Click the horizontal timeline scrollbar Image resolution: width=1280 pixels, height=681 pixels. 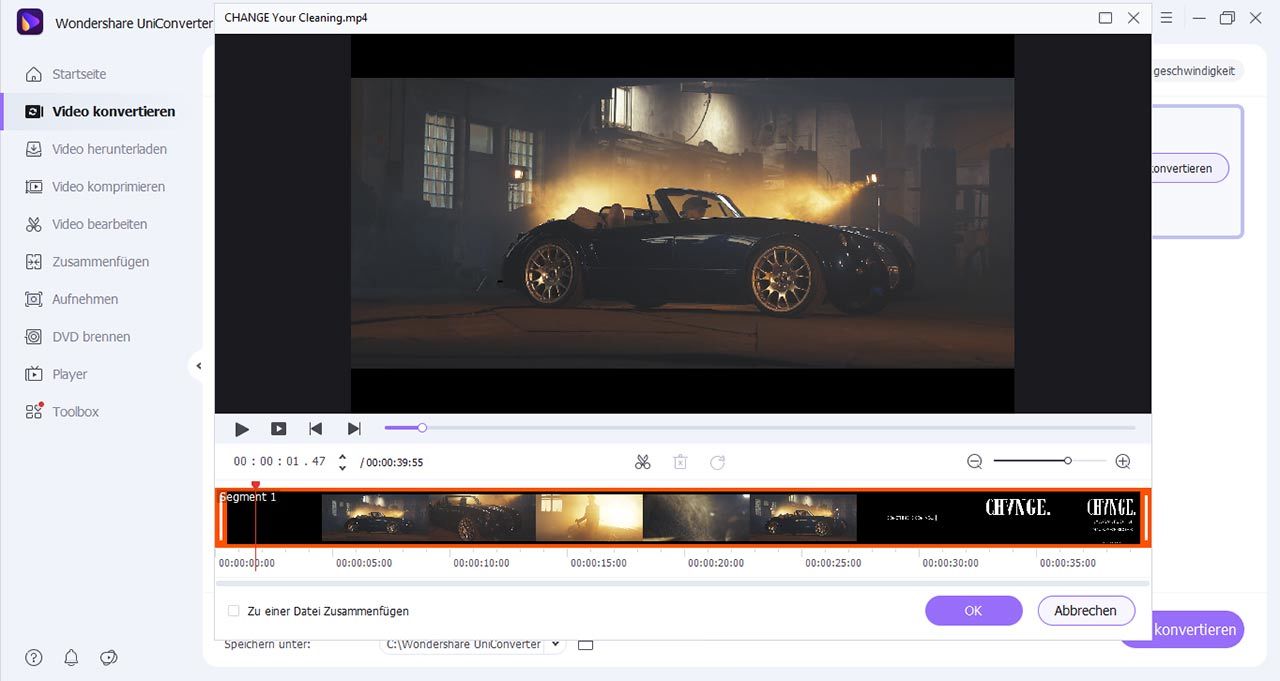coord(683,583)
